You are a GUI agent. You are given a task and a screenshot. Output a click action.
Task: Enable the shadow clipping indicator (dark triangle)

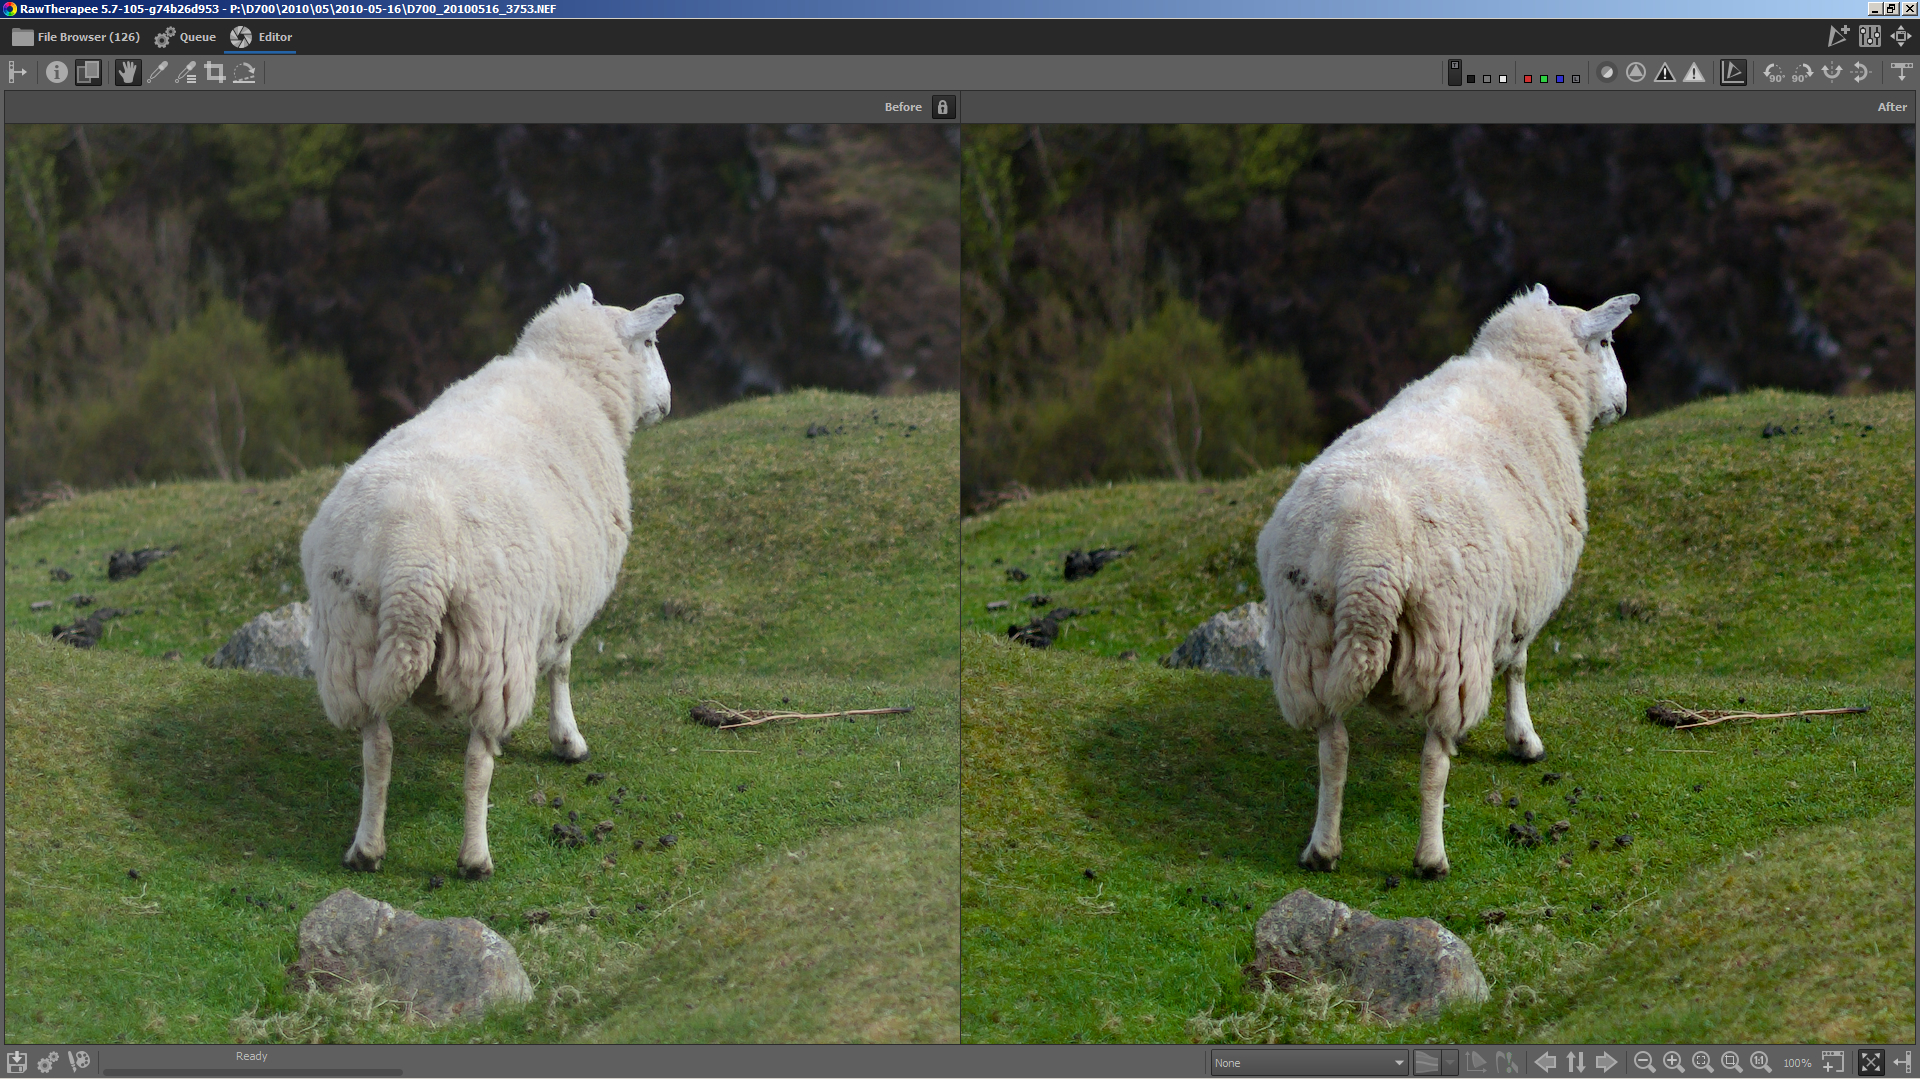(1665, 72)
